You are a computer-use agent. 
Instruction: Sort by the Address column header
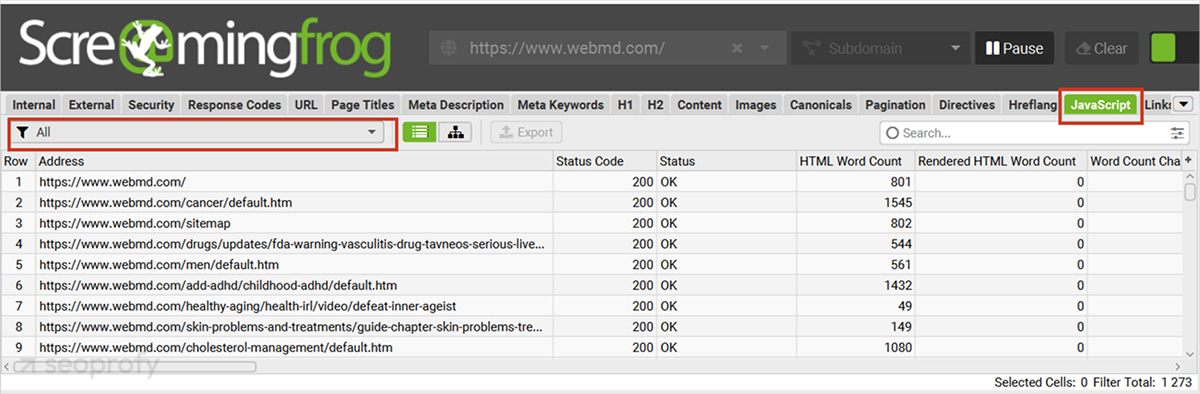pos(294,161)
